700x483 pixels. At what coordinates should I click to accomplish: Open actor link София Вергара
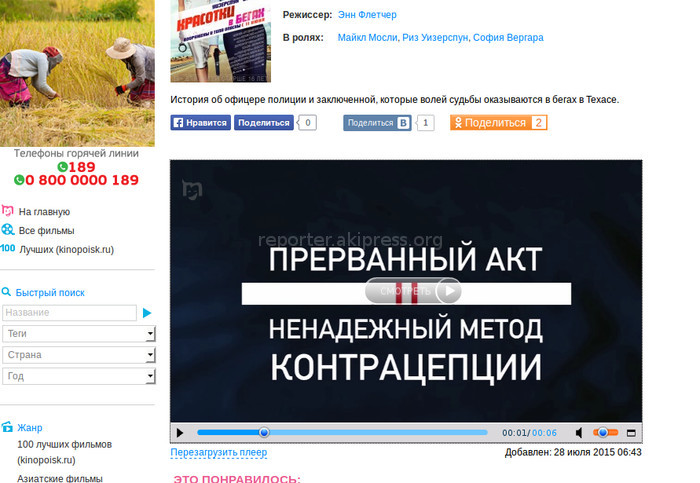[x=508, y=37]
